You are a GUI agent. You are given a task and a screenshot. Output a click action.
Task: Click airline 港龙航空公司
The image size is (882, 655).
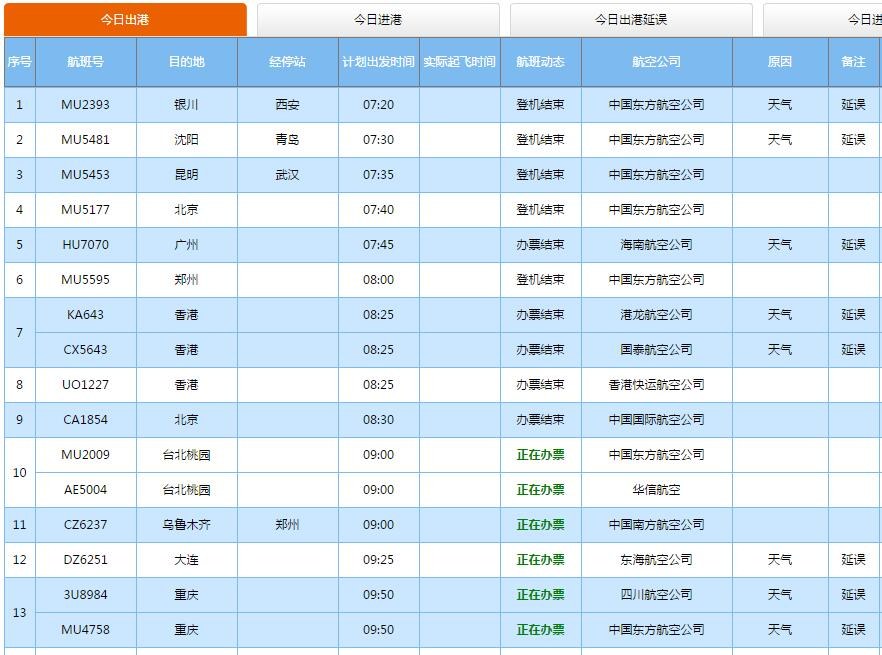(656, 315)
